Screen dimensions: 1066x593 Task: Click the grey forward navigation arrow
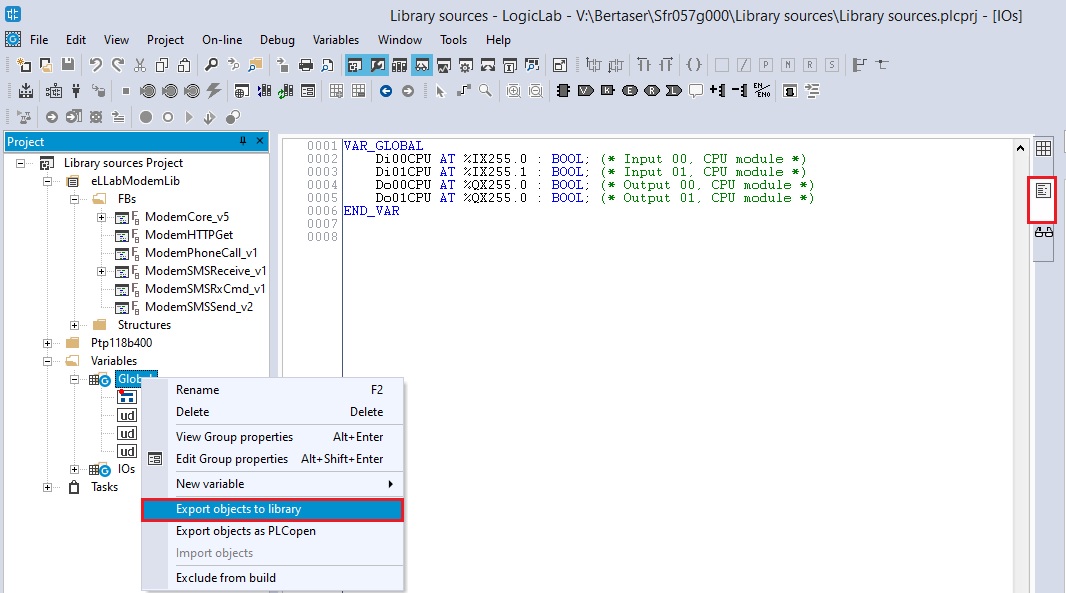[x=407, y=91]
